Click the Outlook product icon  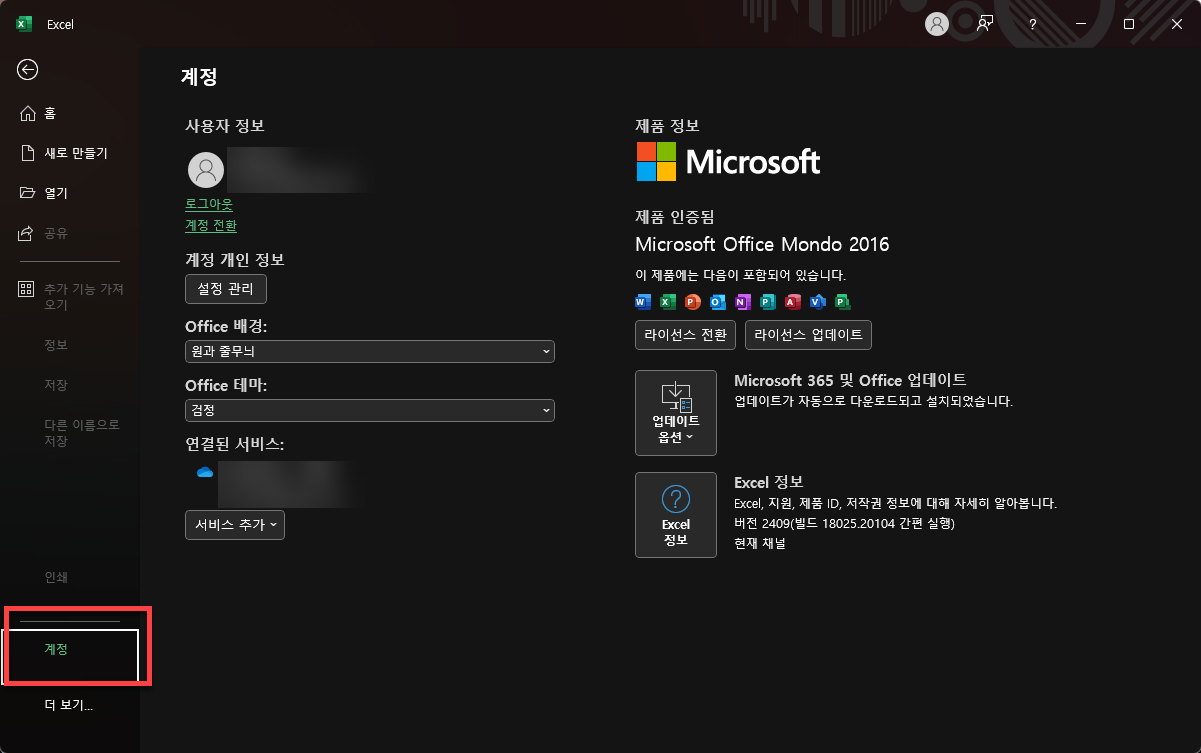point(718,301)
